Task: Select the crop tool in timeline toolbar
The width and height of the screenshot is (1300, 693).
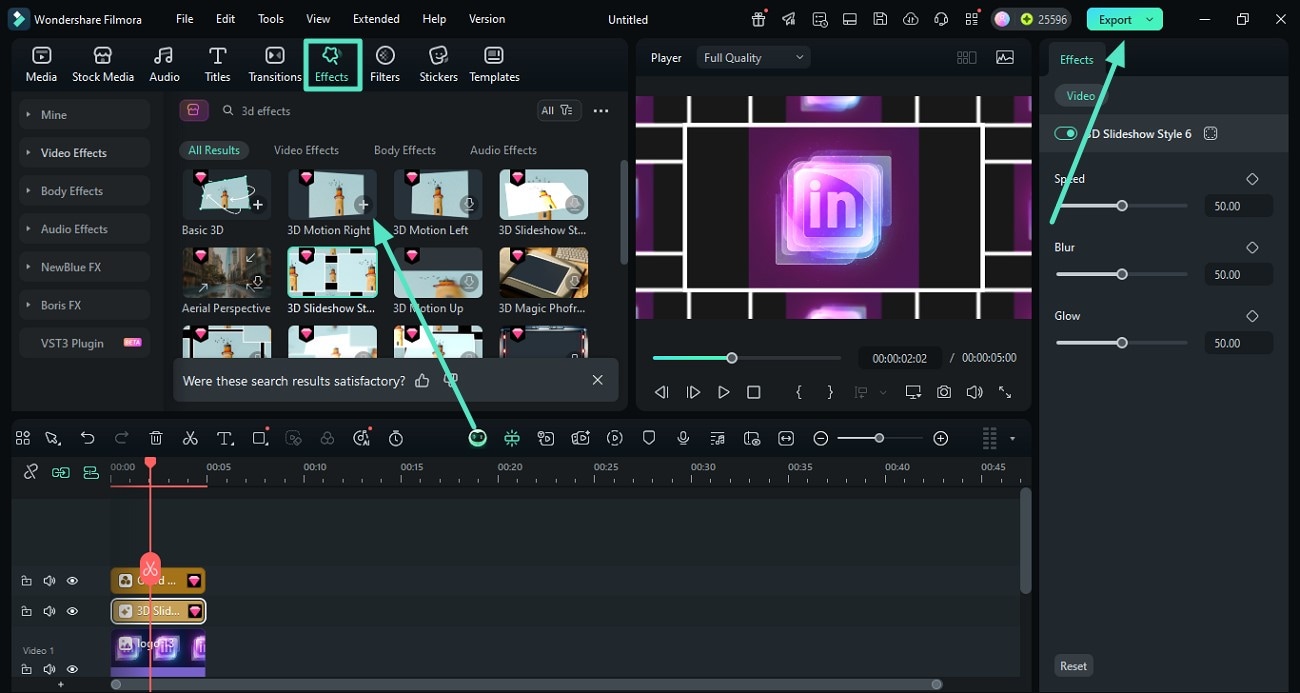Action: point(260,438)
